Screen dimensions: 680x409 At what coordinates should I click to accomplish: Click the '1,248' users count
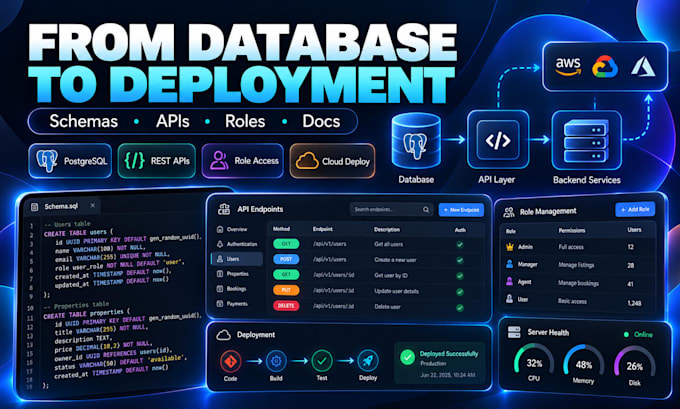(x=634, y=303)
